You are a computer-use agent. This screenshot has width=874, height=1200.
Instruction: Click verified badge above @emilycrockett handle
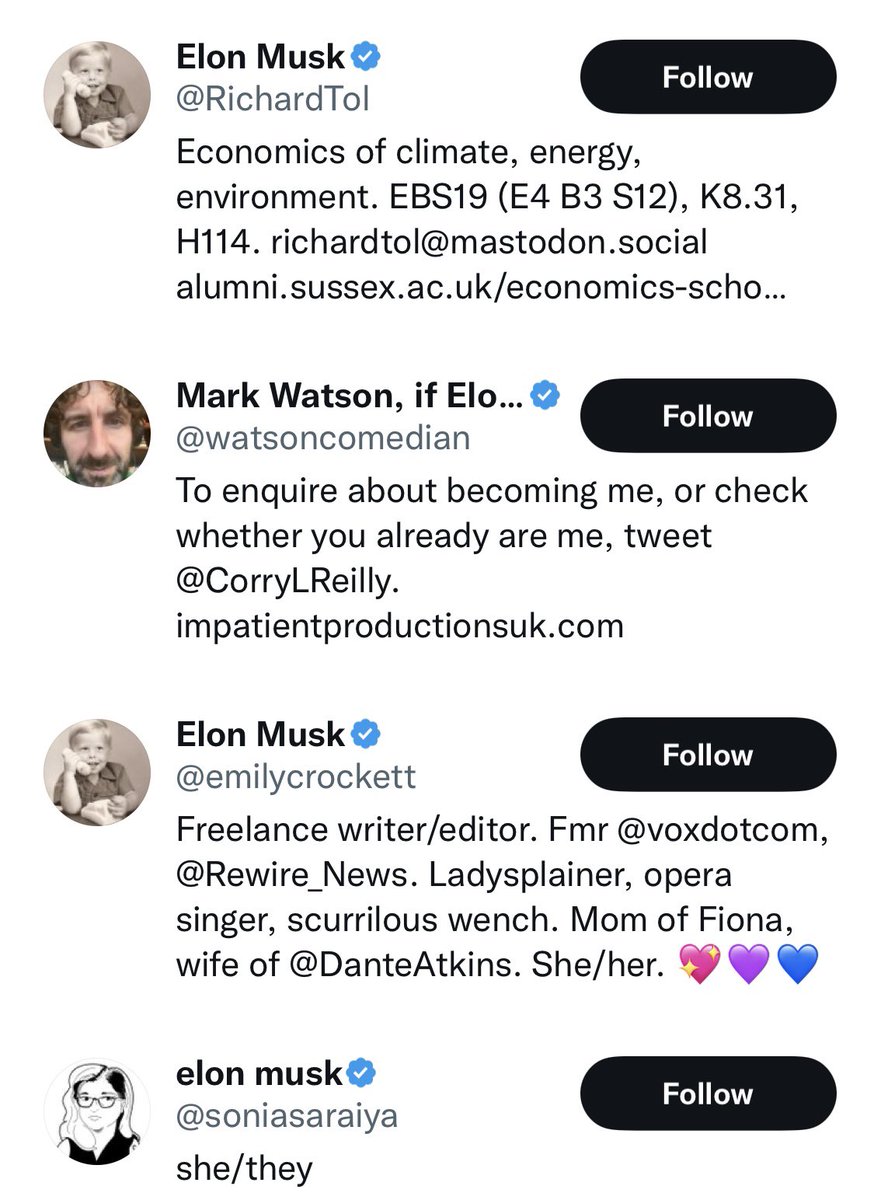click(366, 735)
